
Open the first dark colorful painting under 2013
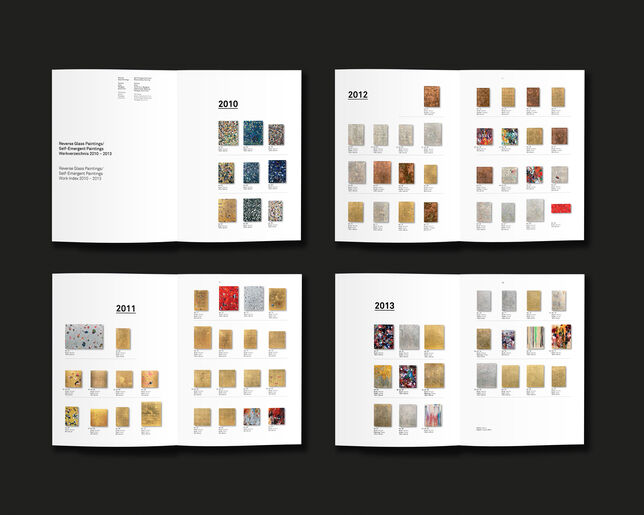[384, 337]
